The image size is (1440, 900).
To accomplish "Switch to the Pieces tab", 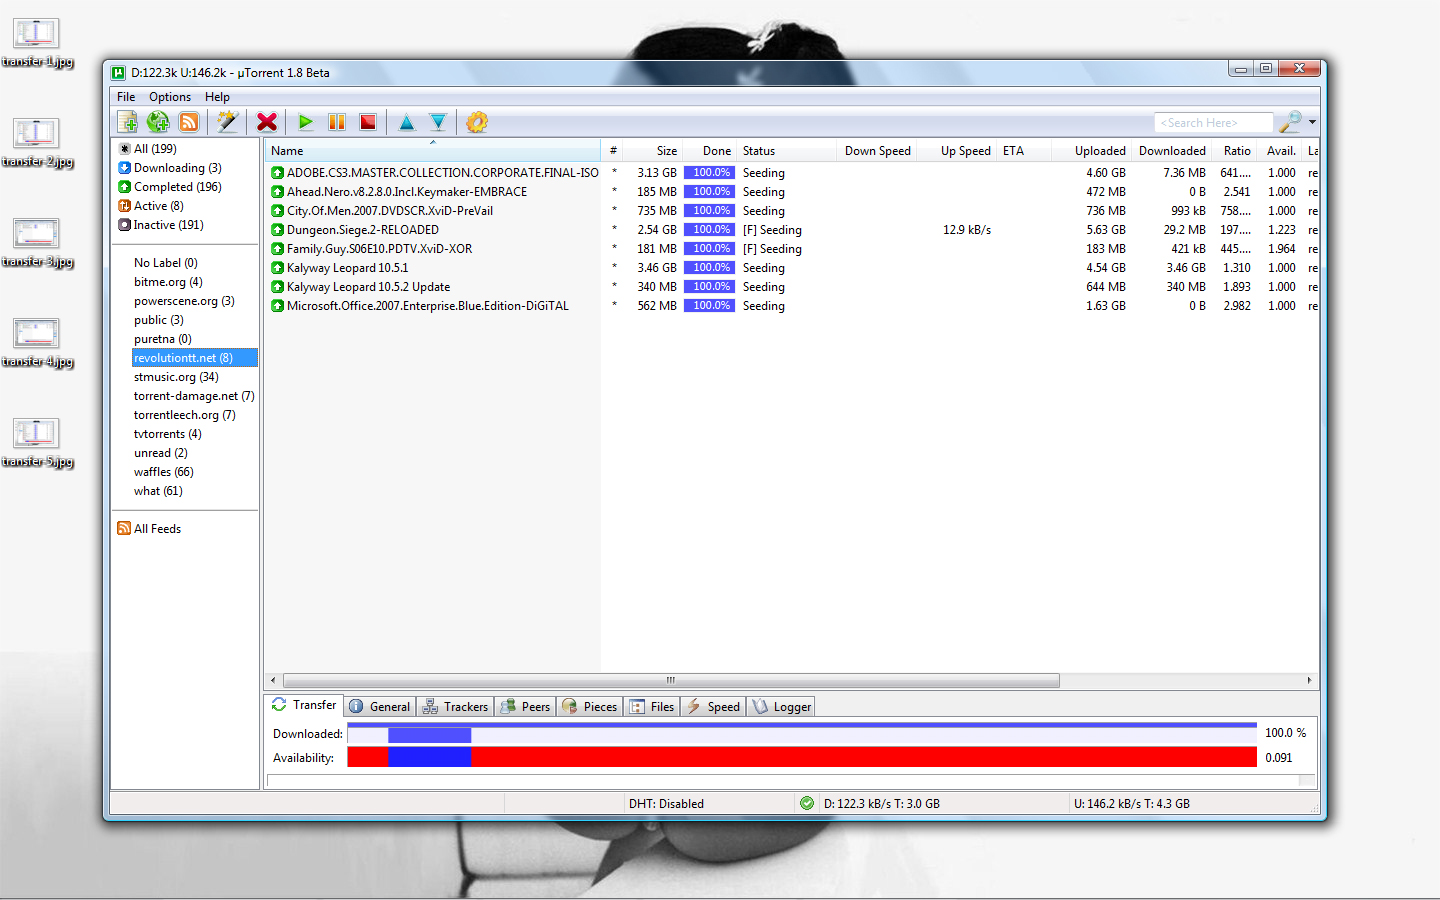I will coord(590,707).
